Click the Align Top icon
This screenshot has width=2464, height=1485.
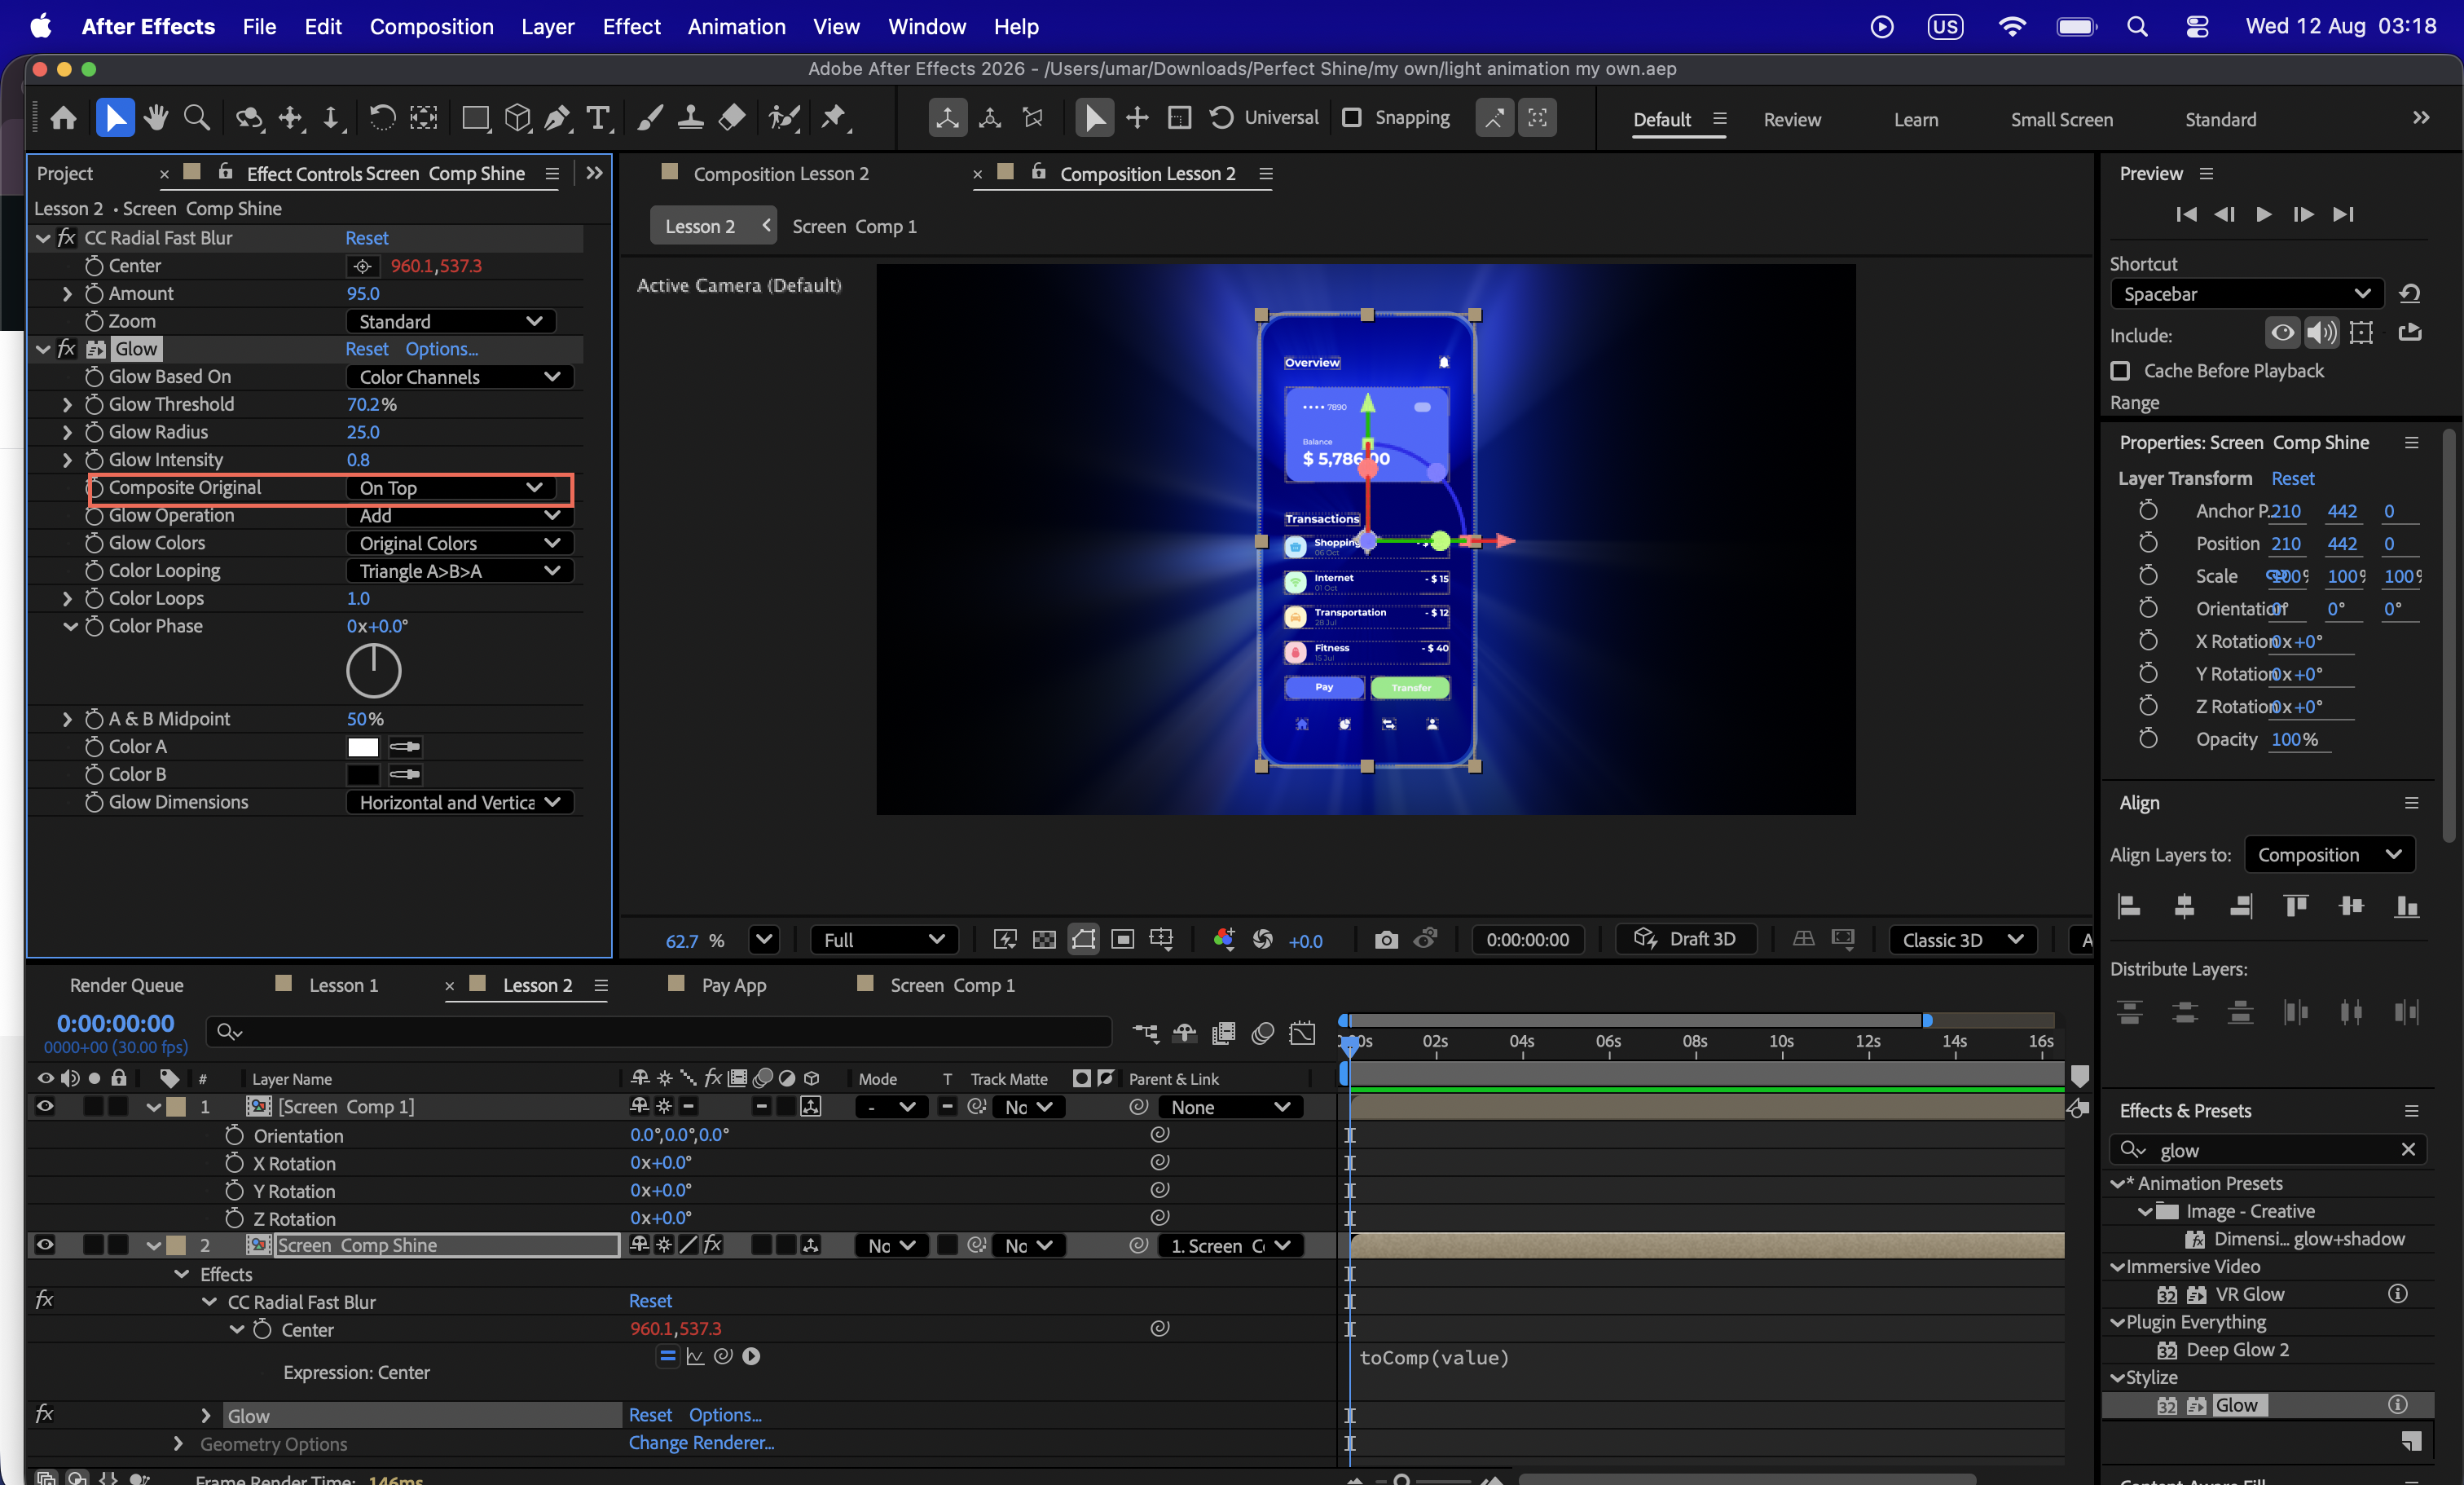2296,906
